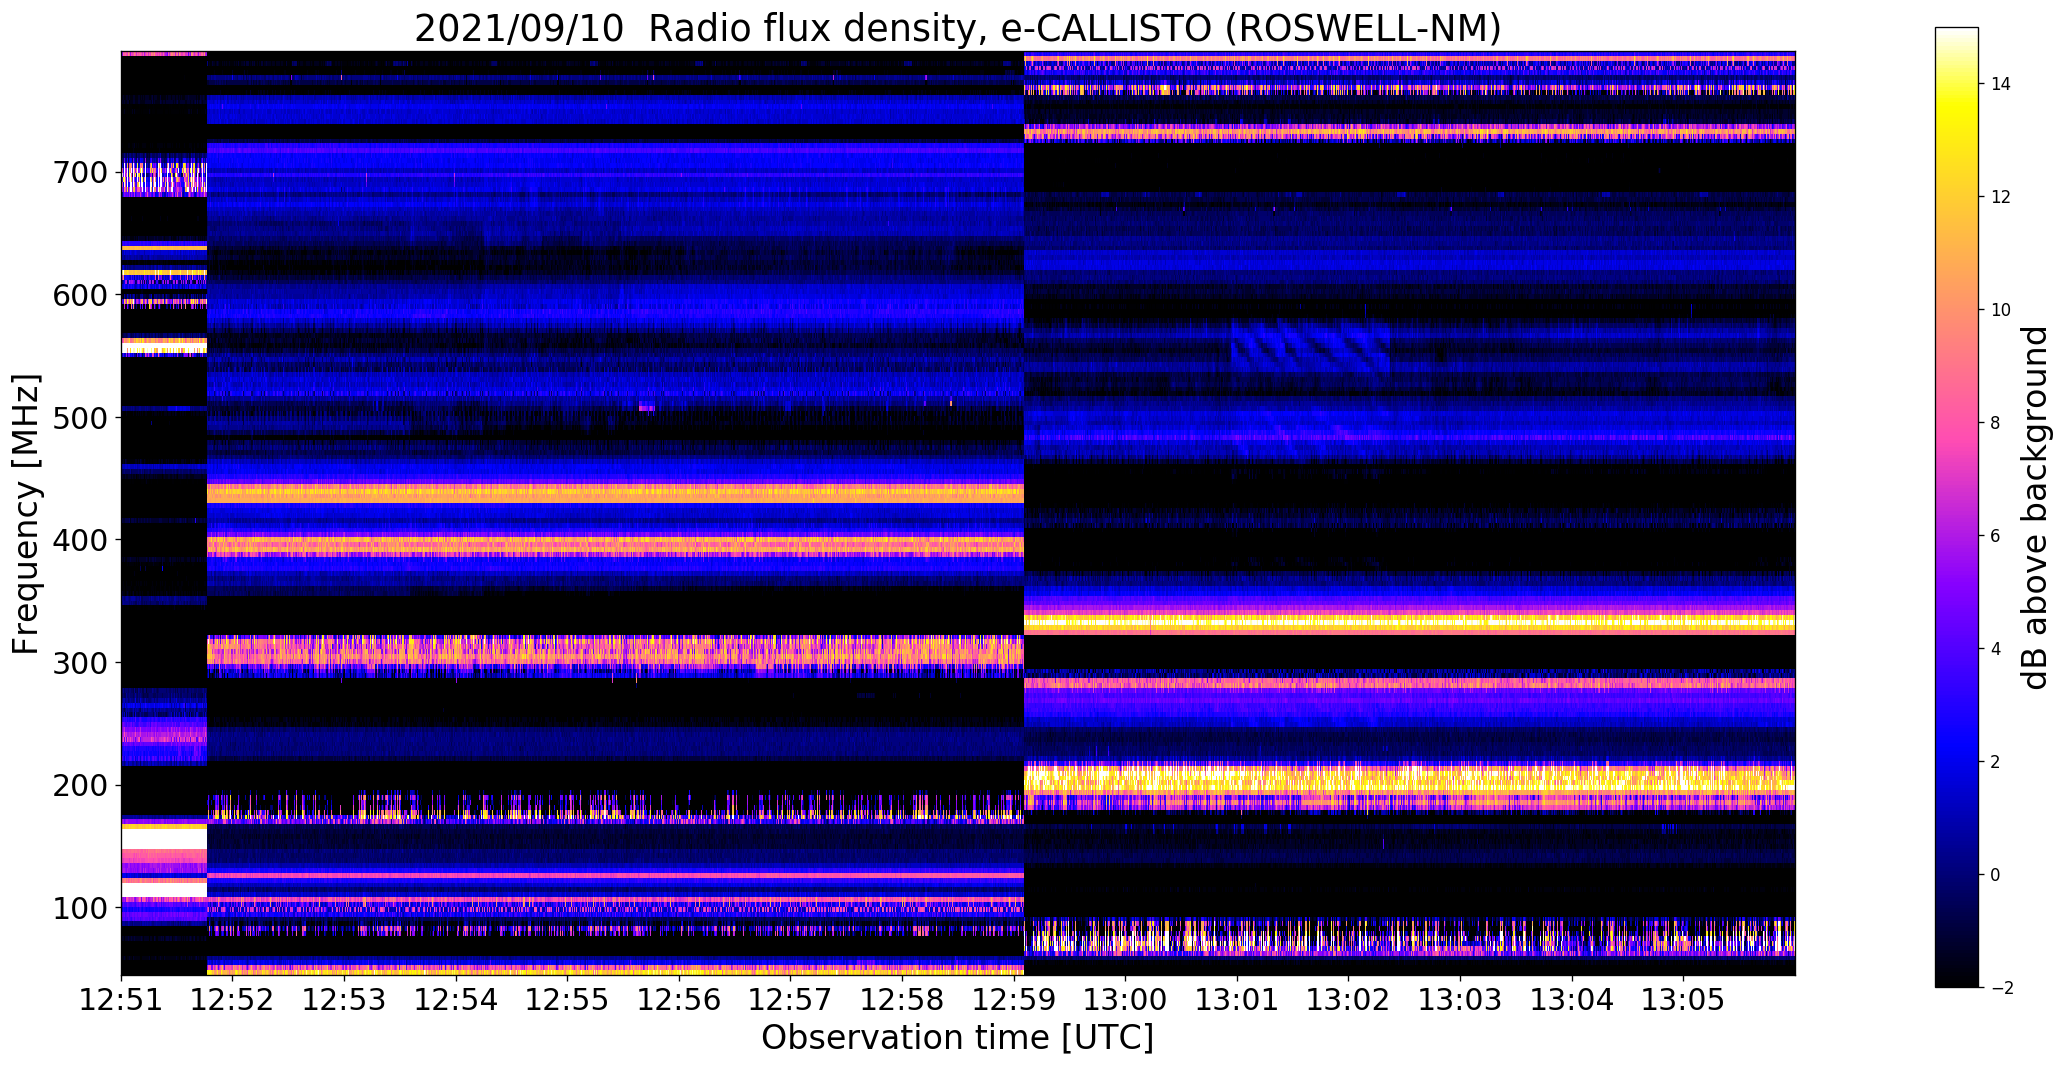Click the 13:03 time tick label

[1460, 998]
